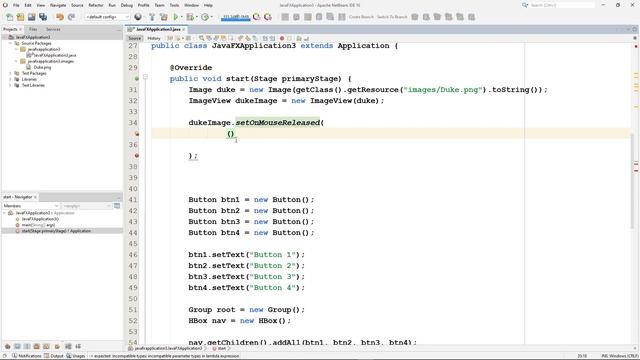Click the Debug Project icon
640x360 pixels.
[x=190, y=17]
